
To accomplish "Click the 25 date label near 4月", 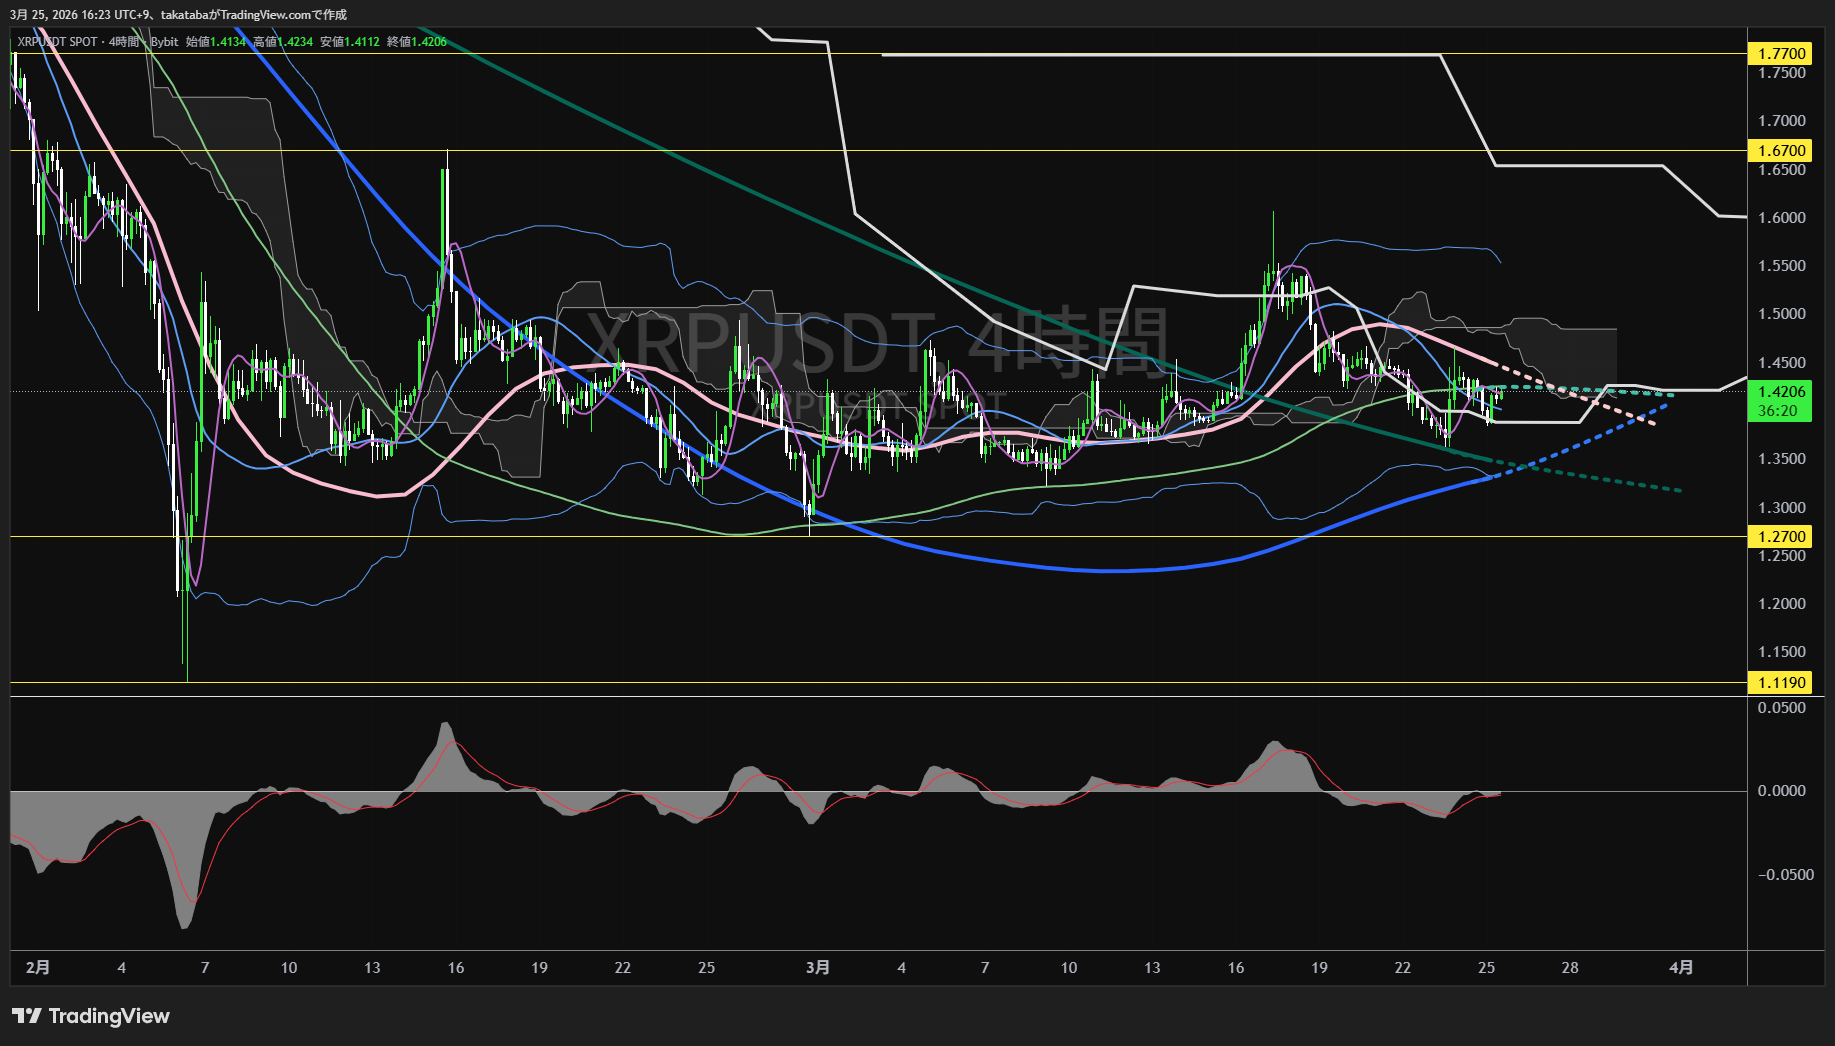I will (x=1486, y=967).
